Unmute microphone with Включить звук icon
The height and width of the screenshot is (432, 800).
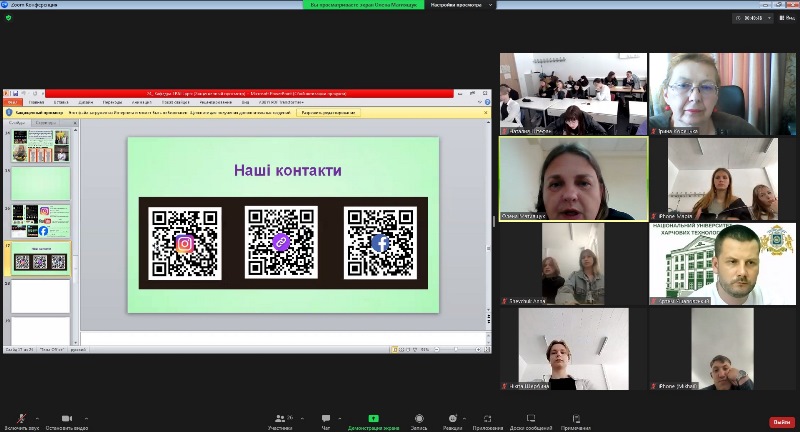point(21,419)
